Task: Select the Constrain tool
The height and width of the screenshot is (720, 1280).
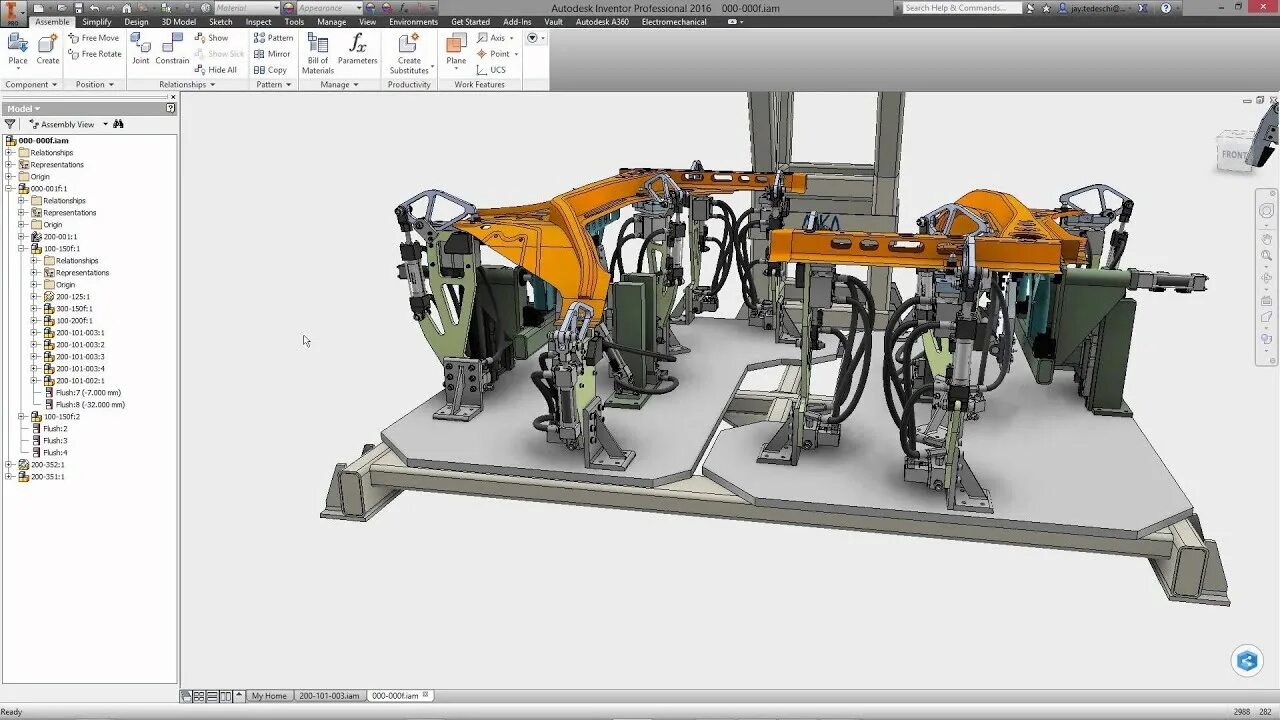Action: tap(172, 49)
